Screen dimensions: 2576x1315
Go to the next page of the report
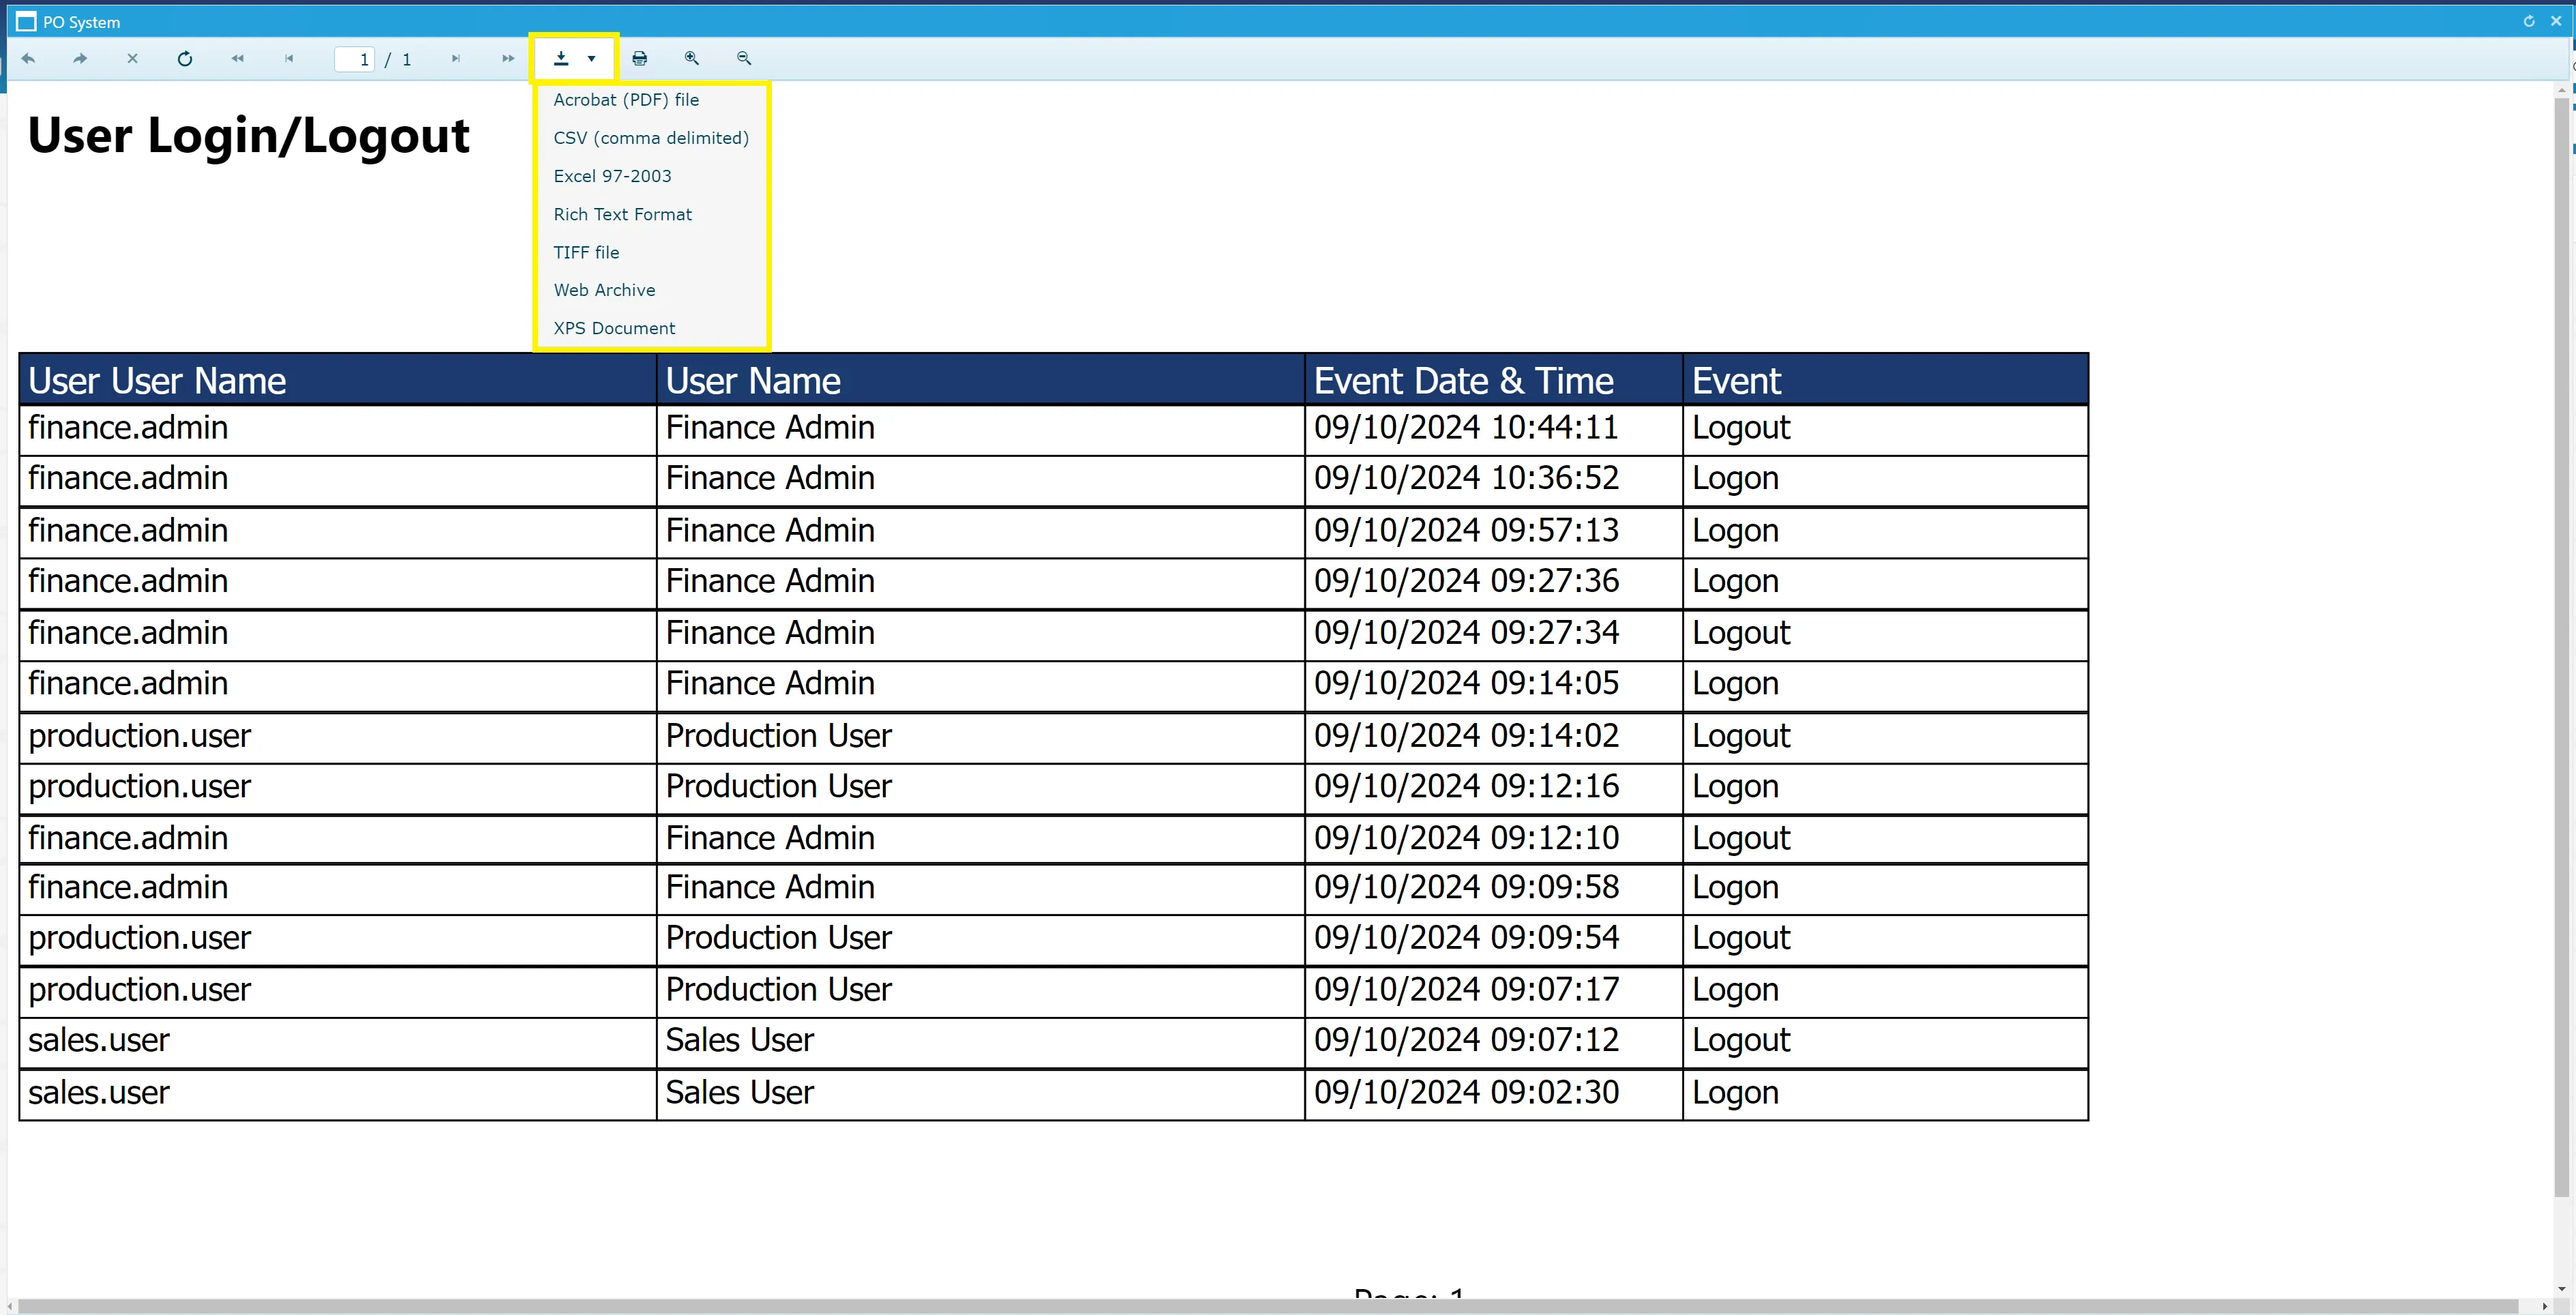(x=456, y=59)
